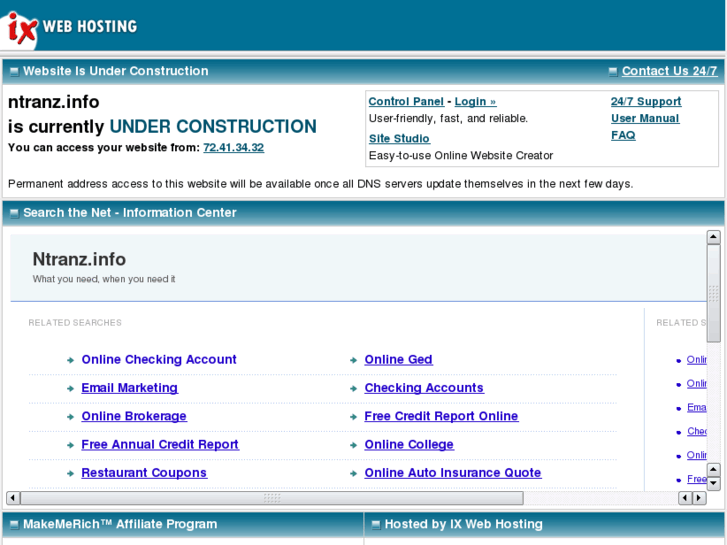Click the icon beside Search the Net
Viewport: 727px width, 545px height.
tap(14, 213)
